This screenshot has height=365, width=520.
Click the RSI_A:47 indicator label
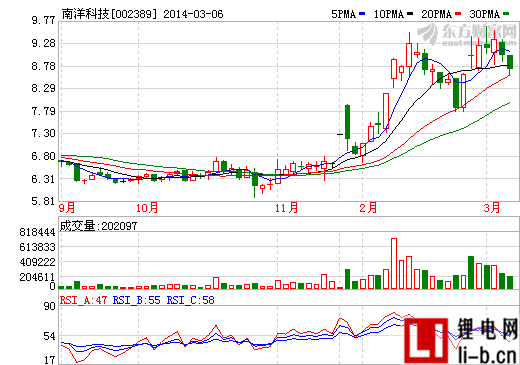(x=83, y=300)
